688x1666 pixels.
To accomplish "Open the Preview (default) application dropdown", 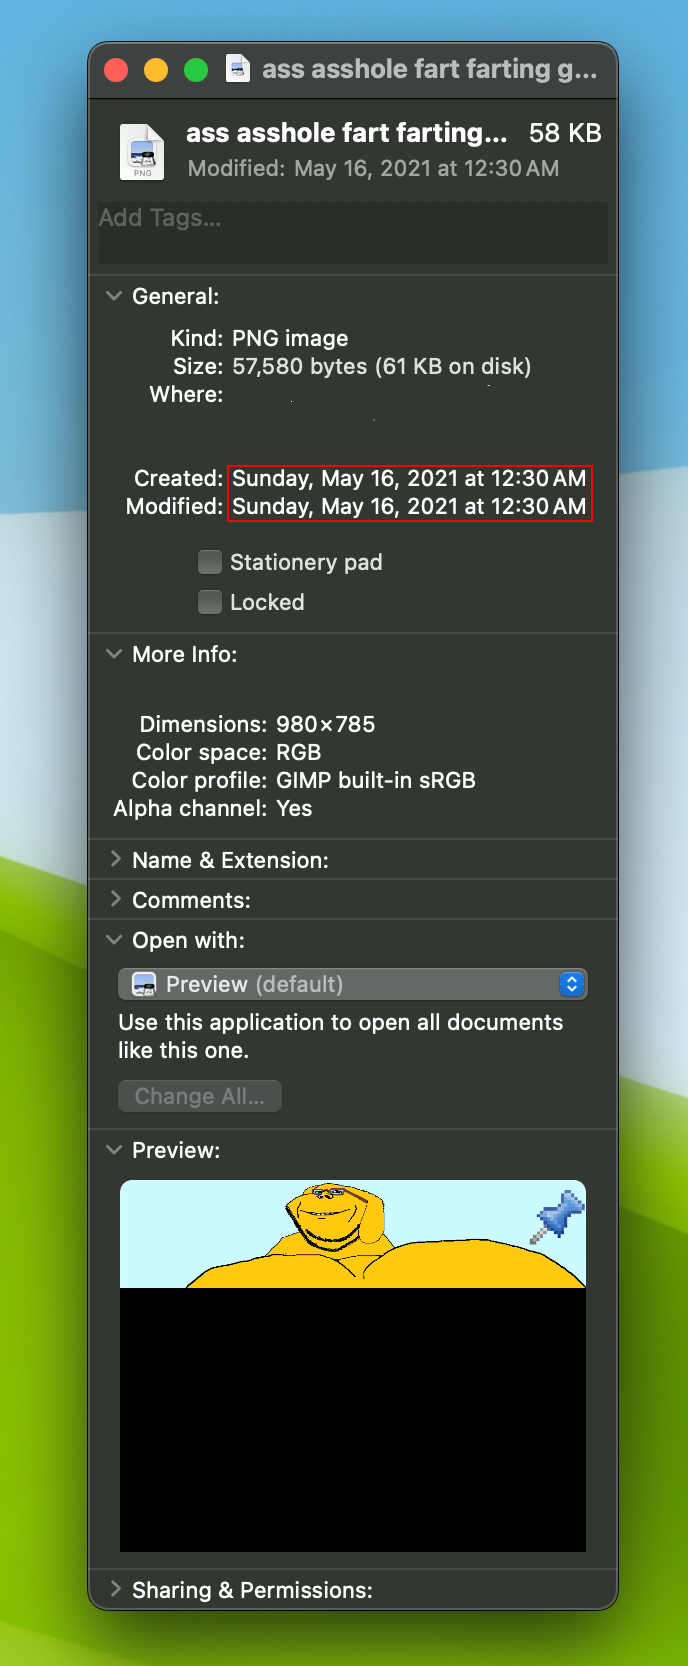I will 352,984.
